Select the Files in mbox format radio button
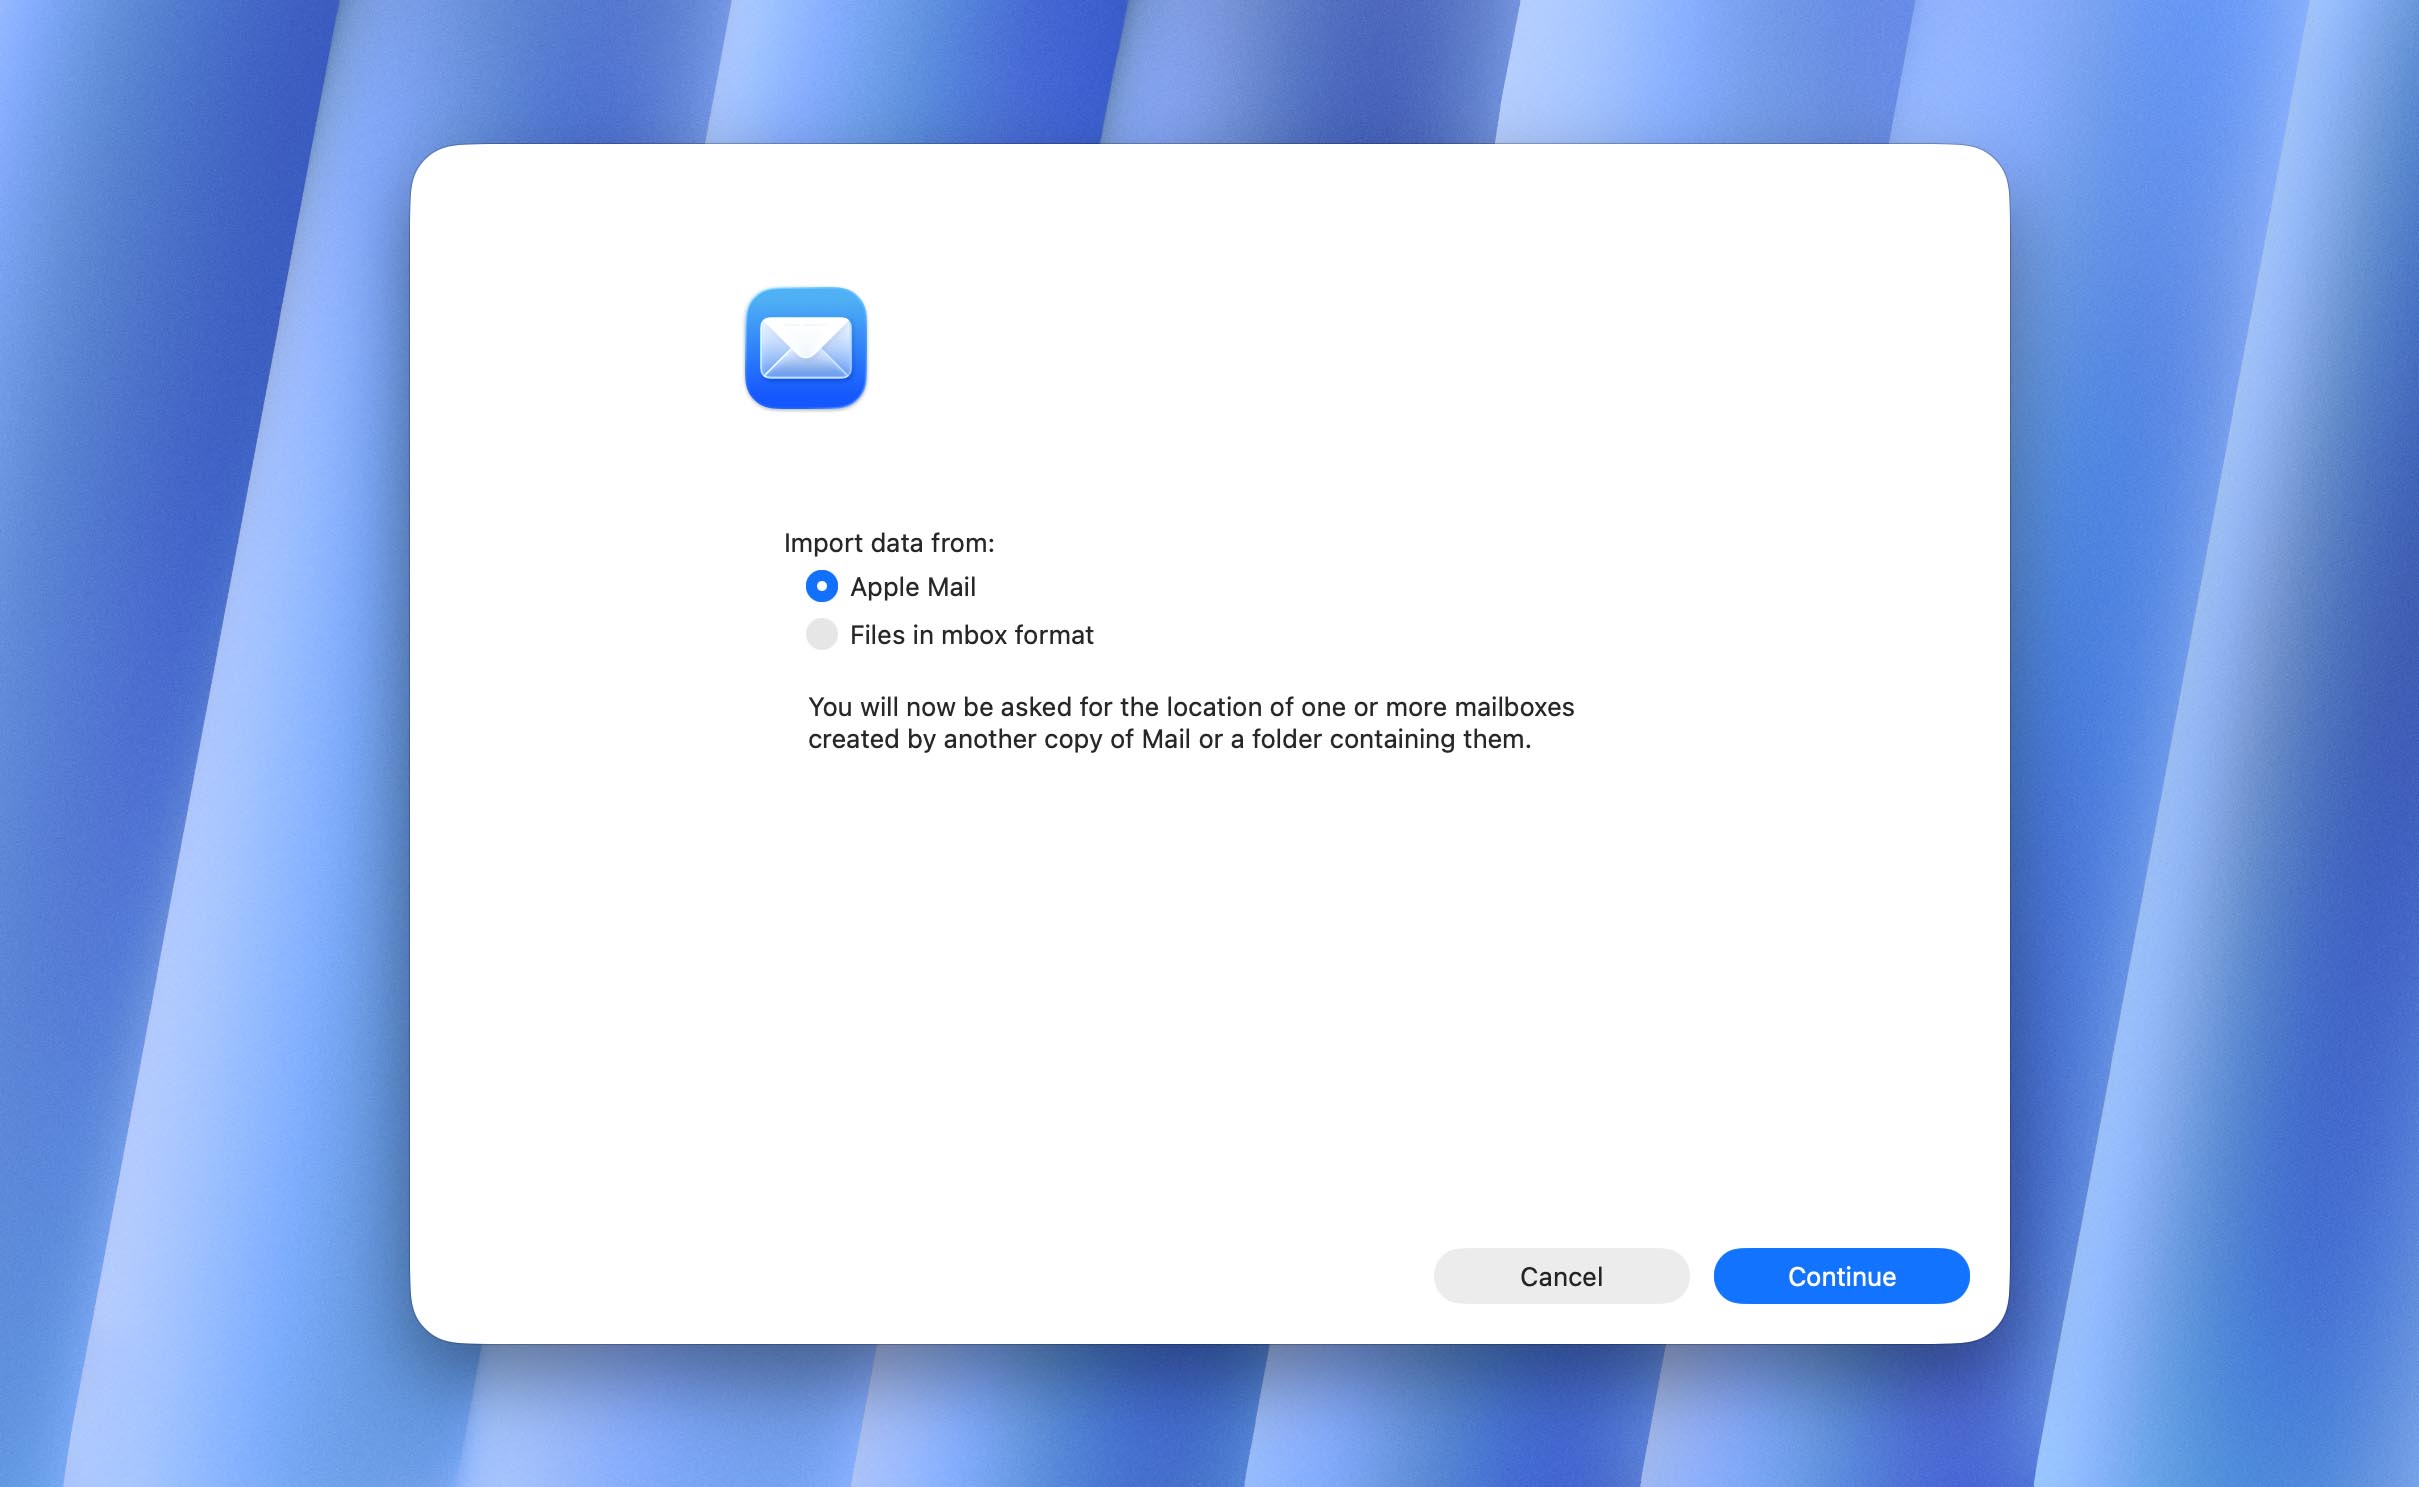Viewport: 2419px width, 1487px height. coord(821,635)
